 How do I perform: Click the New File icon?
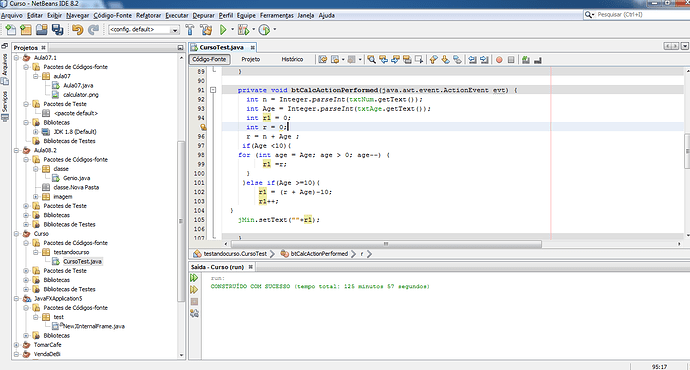pyautogui.click(x=11, y=29)
